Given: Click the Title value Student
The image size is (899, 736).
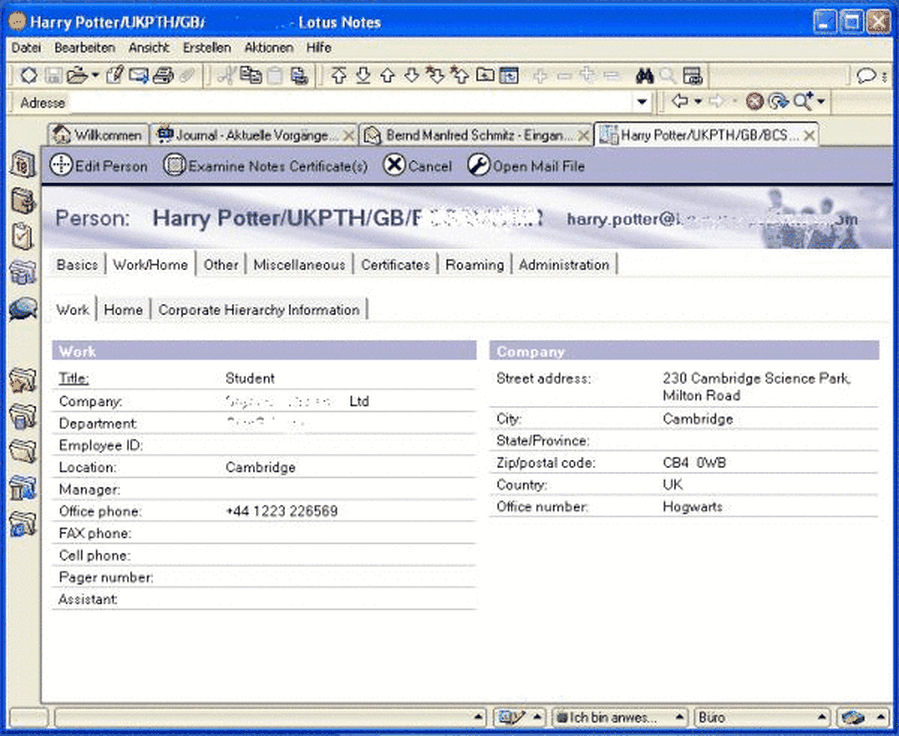Looking at the screenshot, I should point(250,378).
